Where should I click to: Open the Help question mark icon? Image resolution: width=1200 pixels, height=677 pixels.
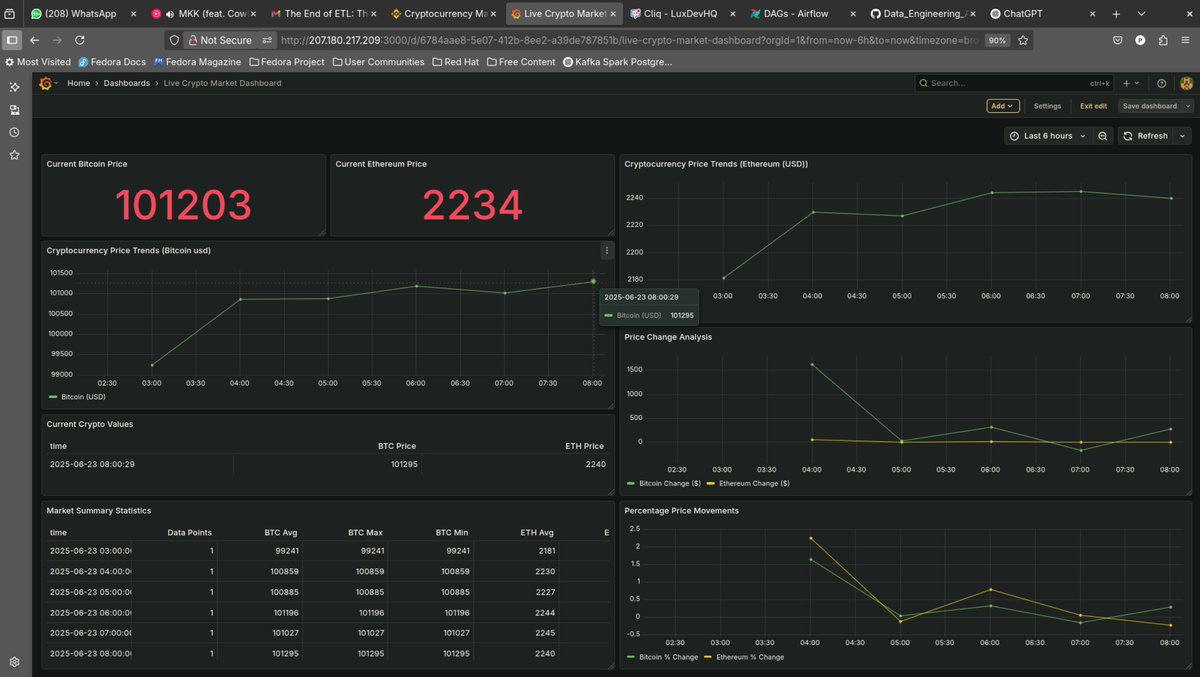1161,84
